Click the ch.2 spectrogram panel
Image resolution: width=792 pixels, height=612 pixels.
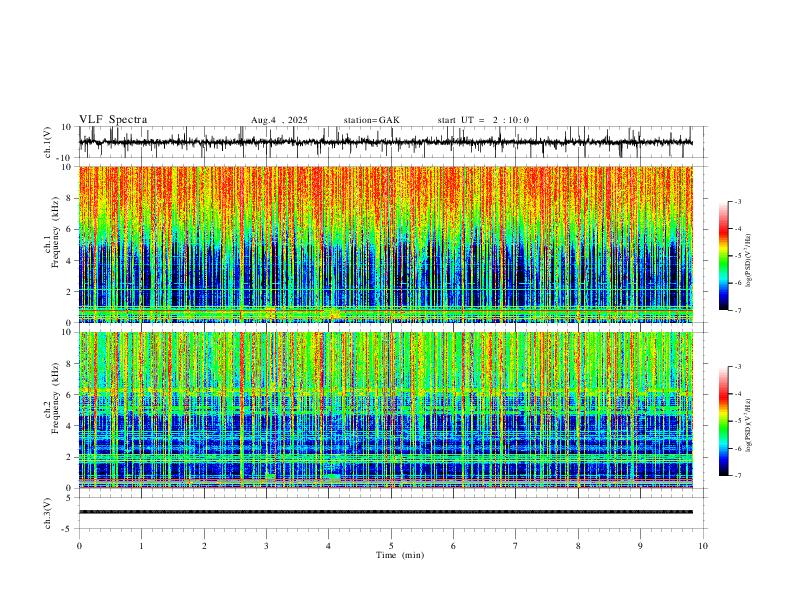click(x=386, y=410)
